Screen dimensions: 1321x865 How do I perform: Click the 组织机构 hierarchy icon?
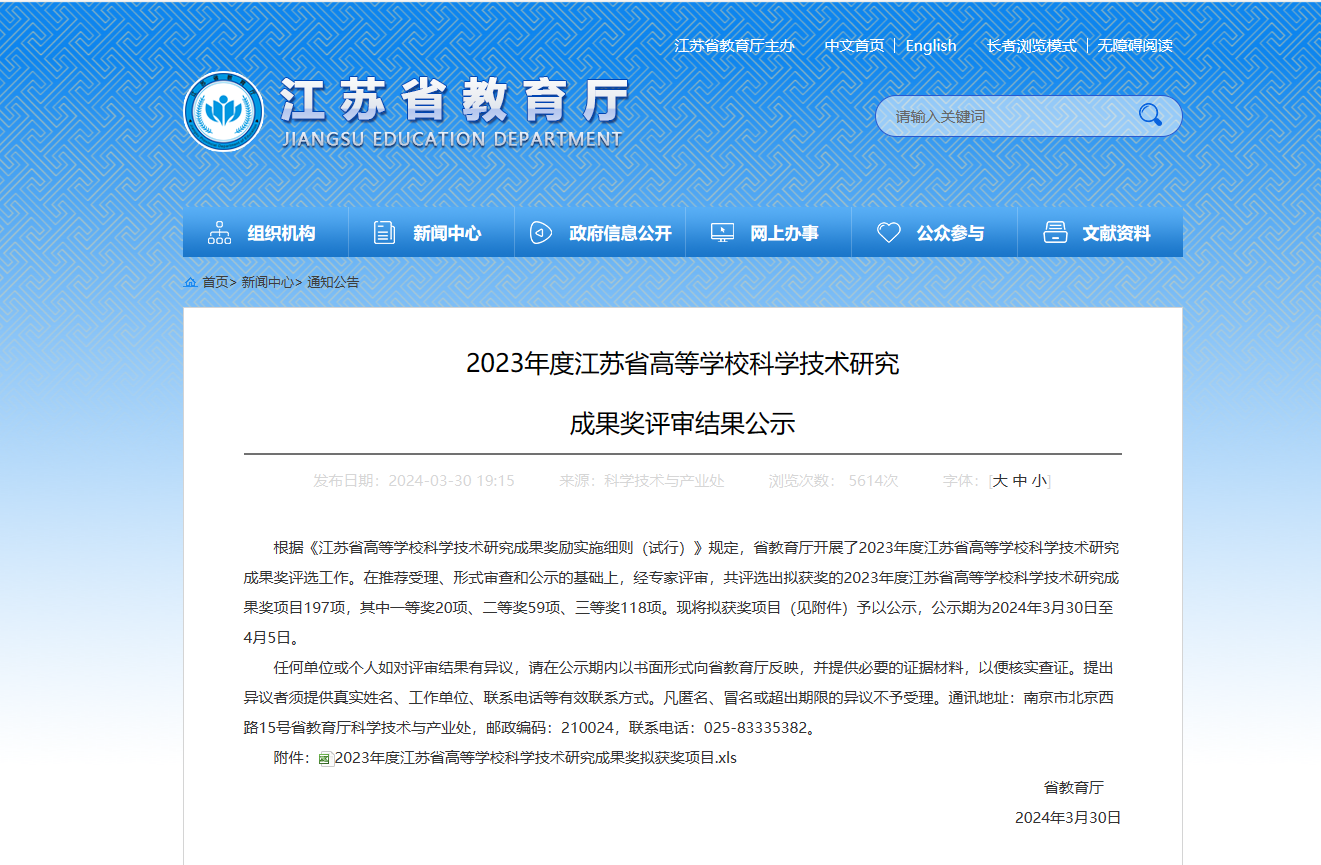tap(219, 233)
